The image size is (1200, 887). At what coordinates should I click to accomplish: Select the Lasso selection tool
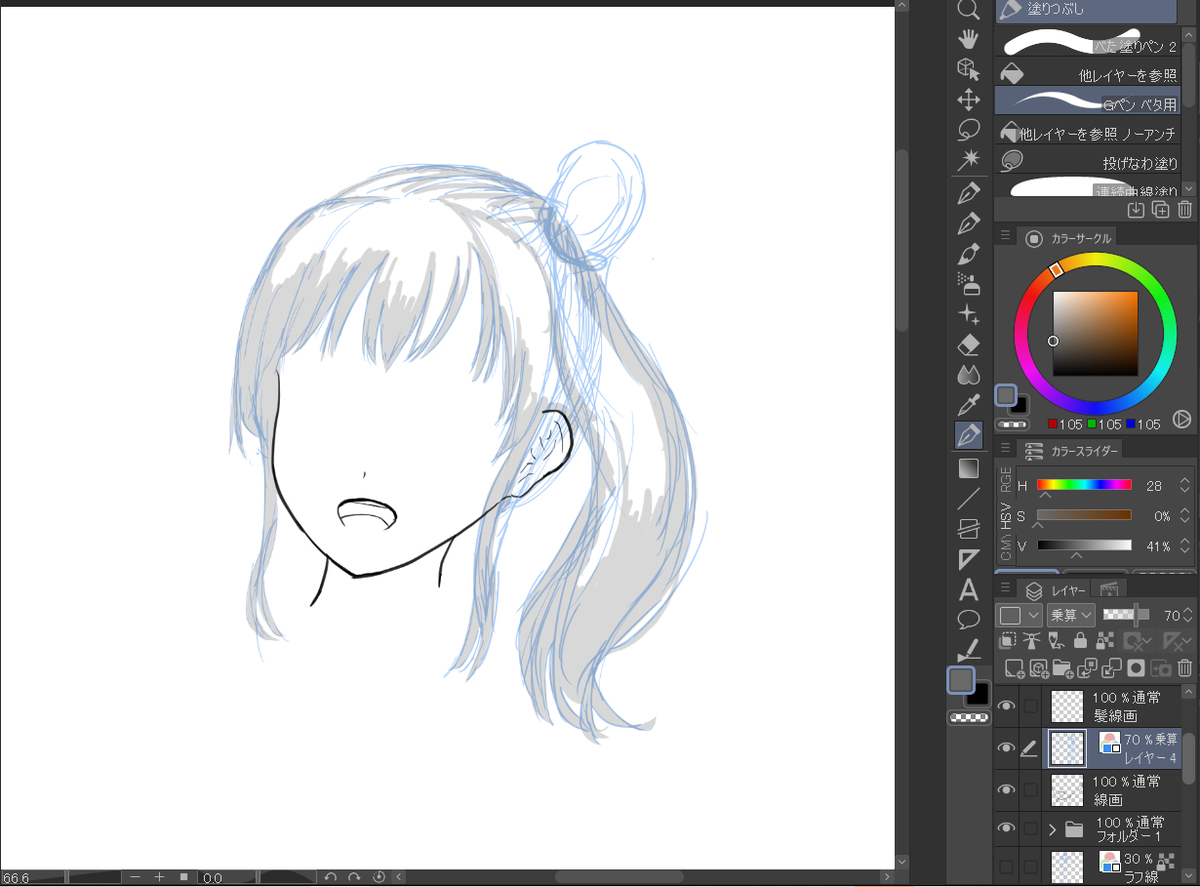pos(968,130)
